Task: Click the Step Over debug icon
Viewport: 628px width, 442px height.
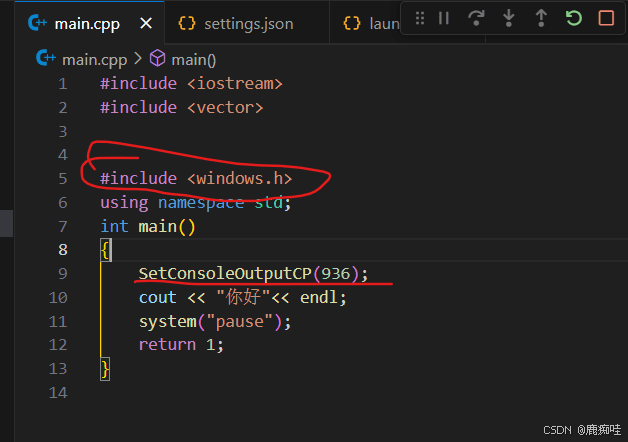Action: (x=476, y=18)
